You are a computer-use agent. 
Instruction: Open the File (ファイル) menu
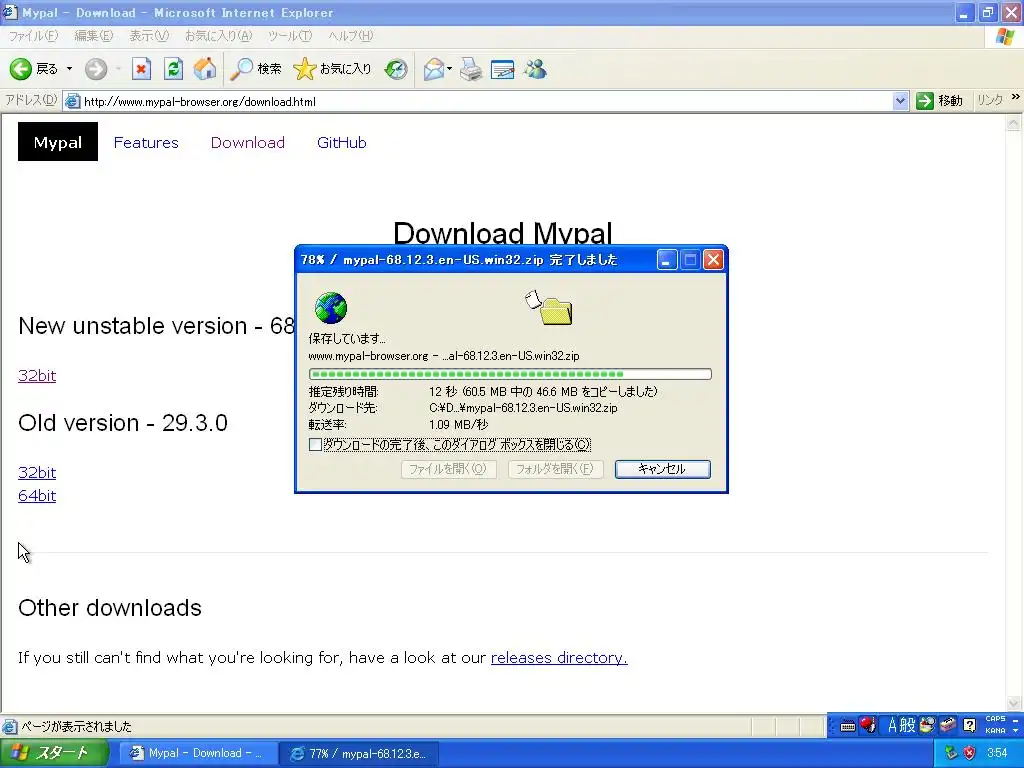(x=33, y=36)
